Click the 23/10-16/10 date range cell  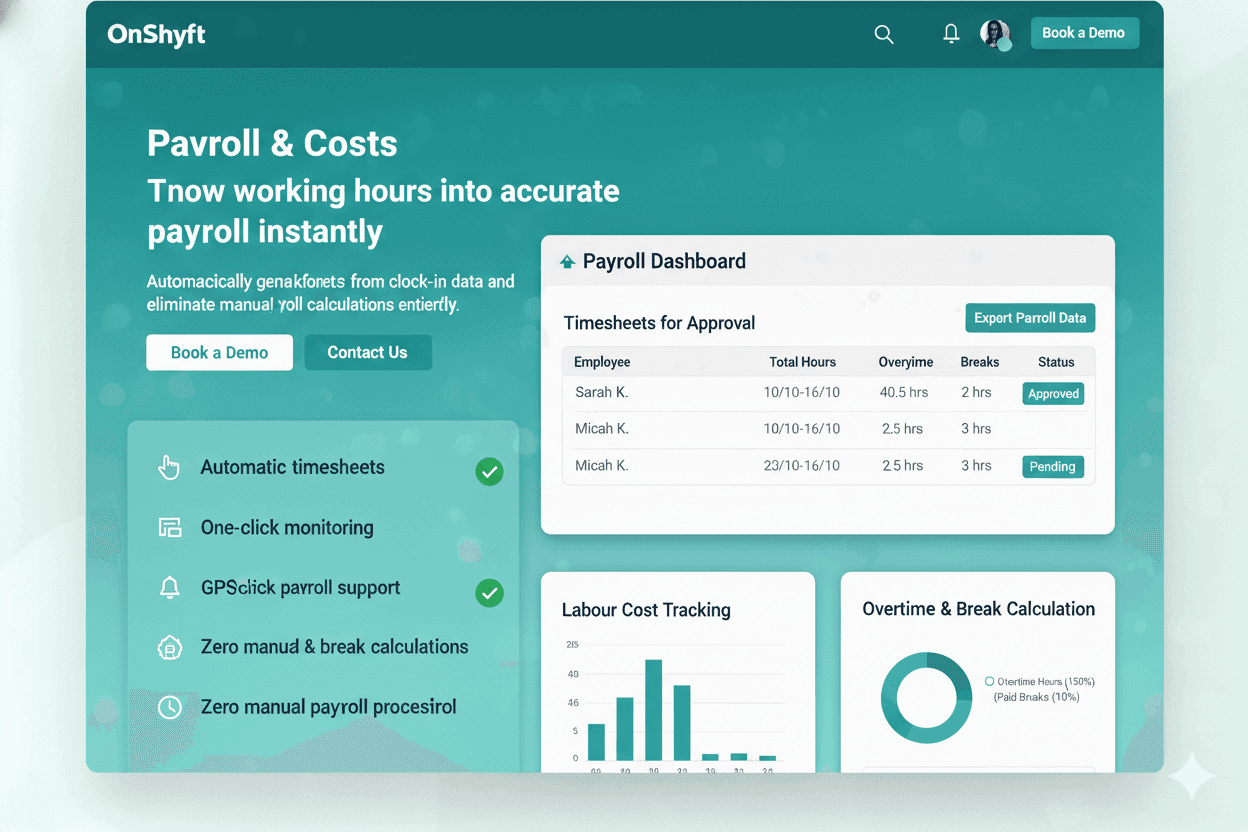[x=802, y=465]
